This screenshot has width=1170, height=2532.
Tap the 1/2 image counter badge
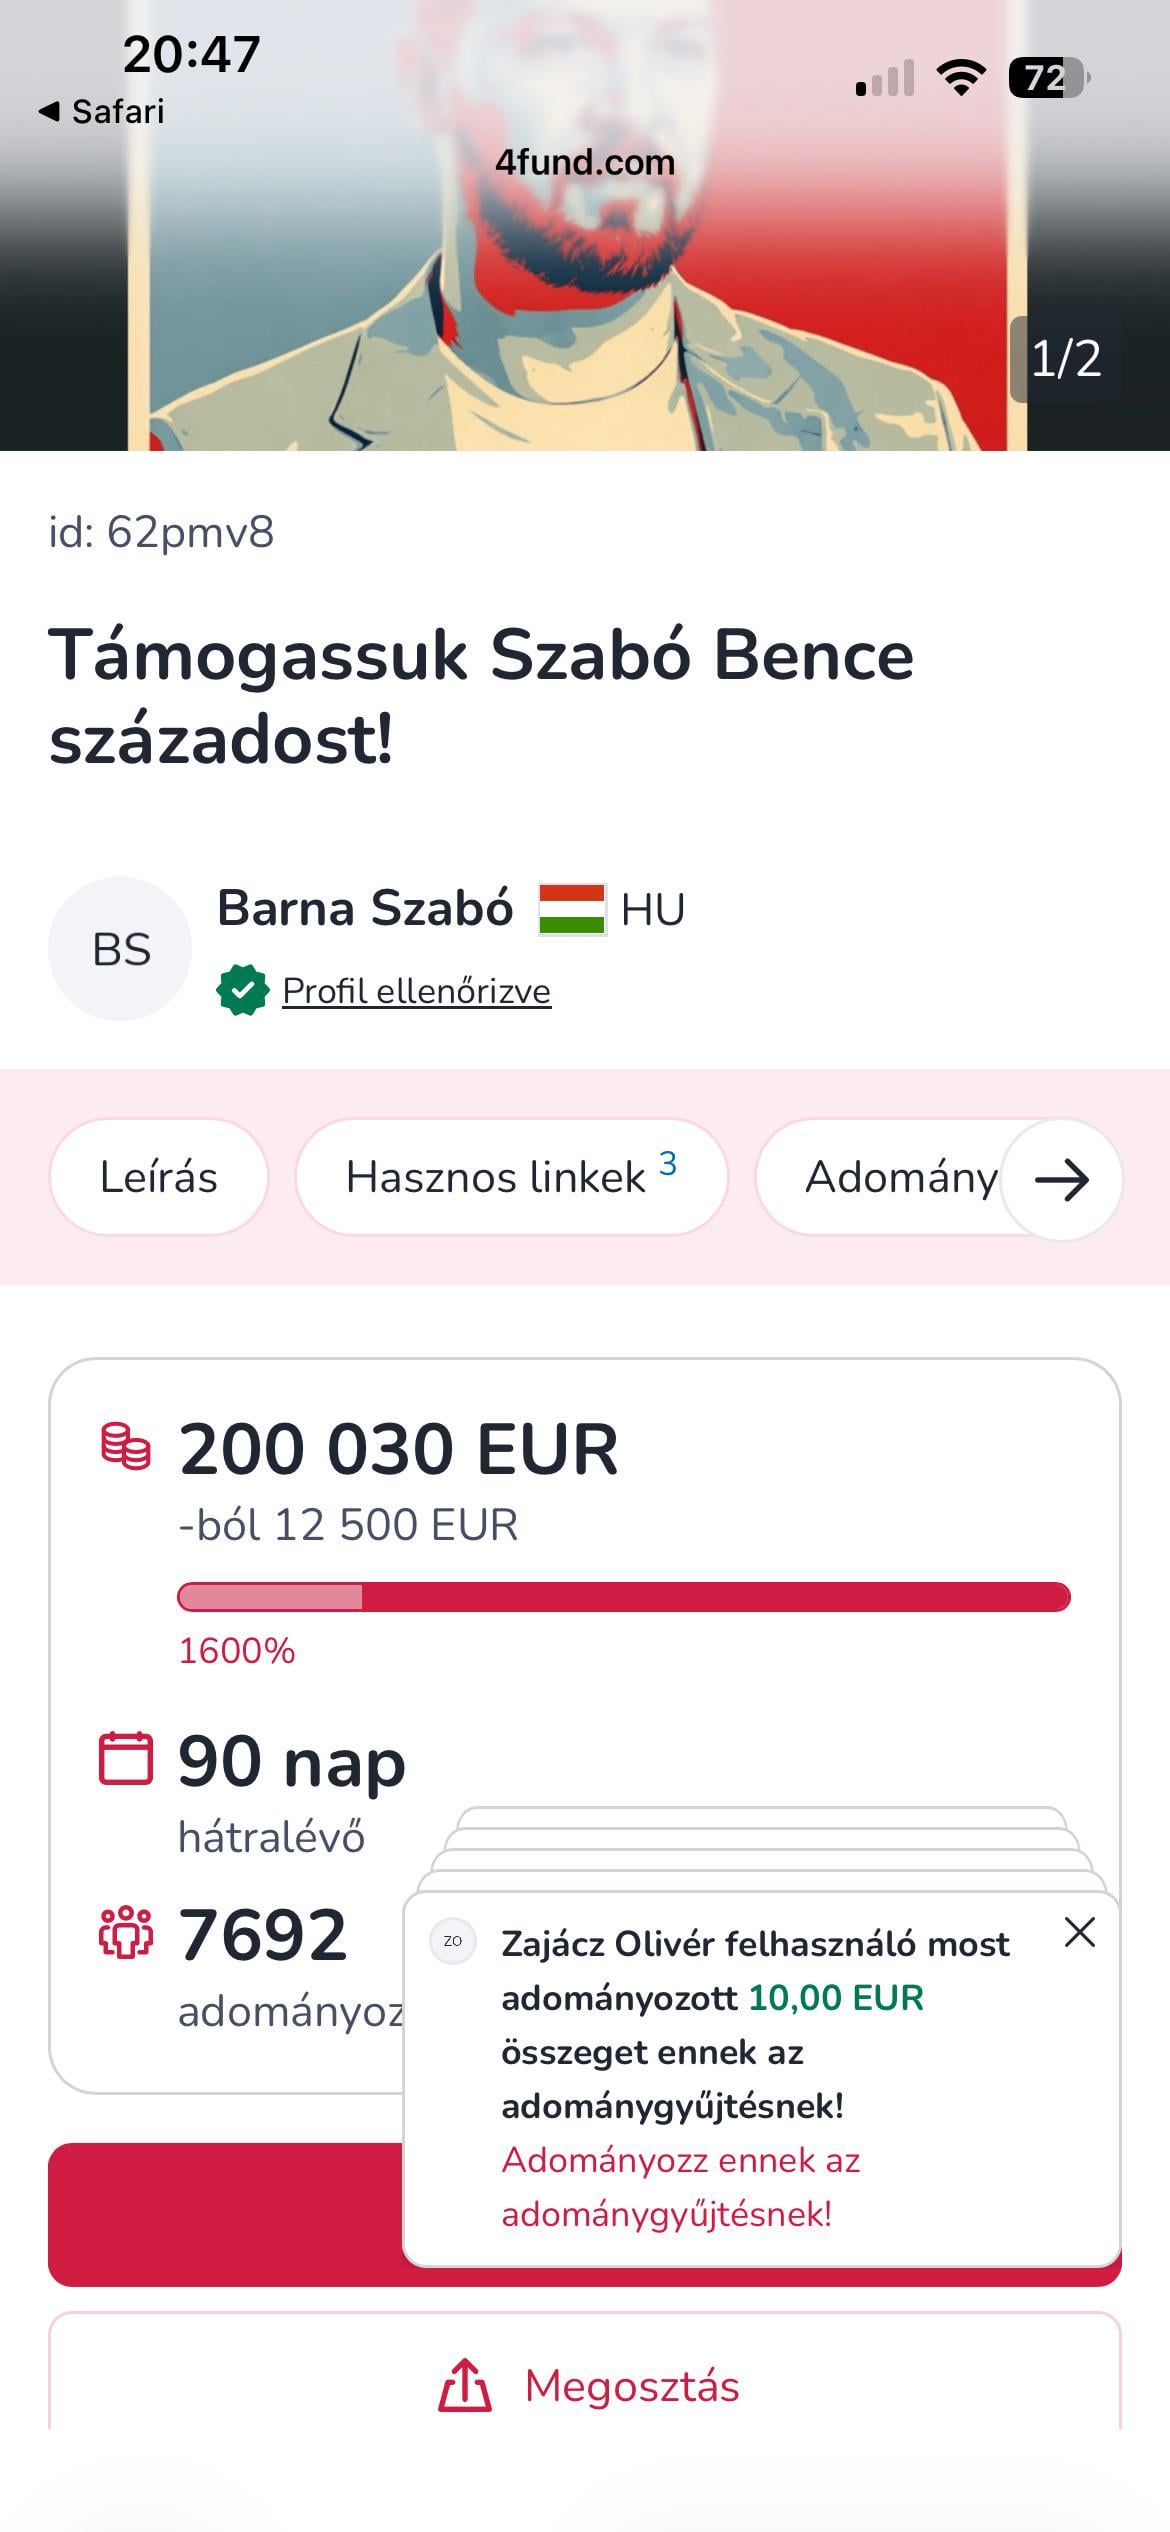tap(1065, 359)
